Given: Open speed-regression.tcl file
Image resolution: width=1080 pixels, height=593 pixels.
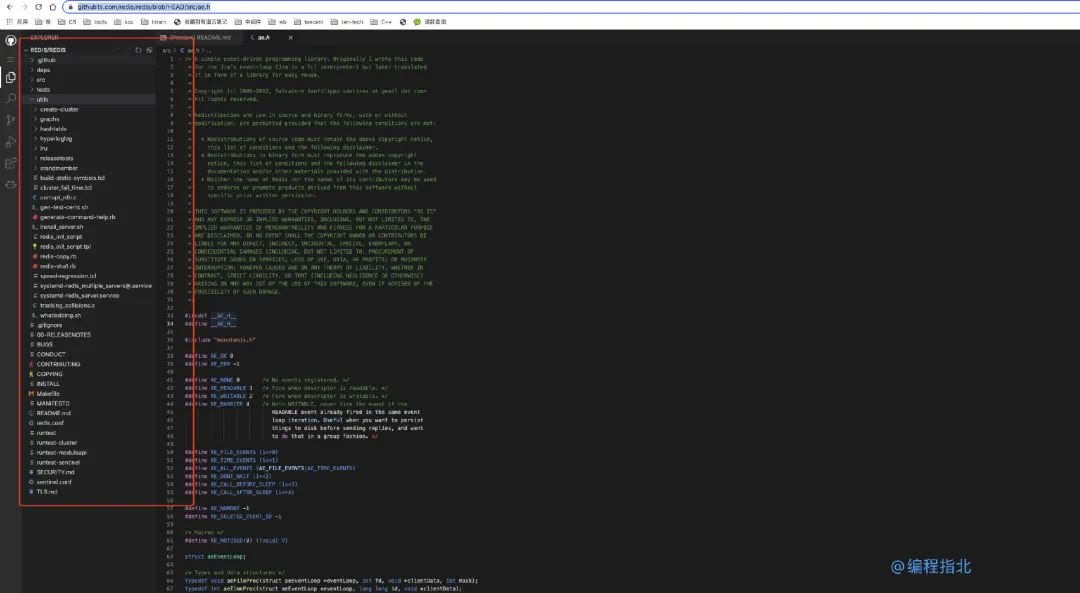Looking at the screenshot, I should (x=90, y=275).
